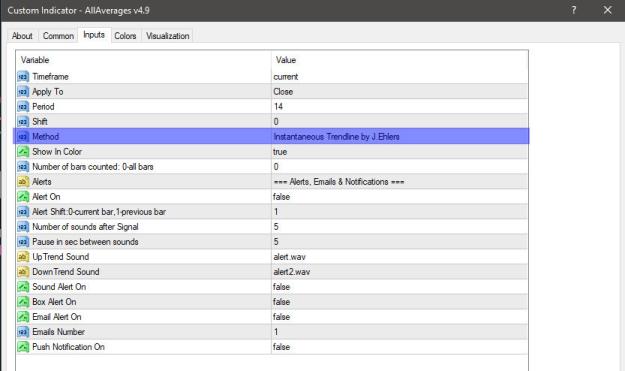Screen dimensions: 625x371
Task: Click the string icon beside UpTrend Sound
Action: point(23,257)
